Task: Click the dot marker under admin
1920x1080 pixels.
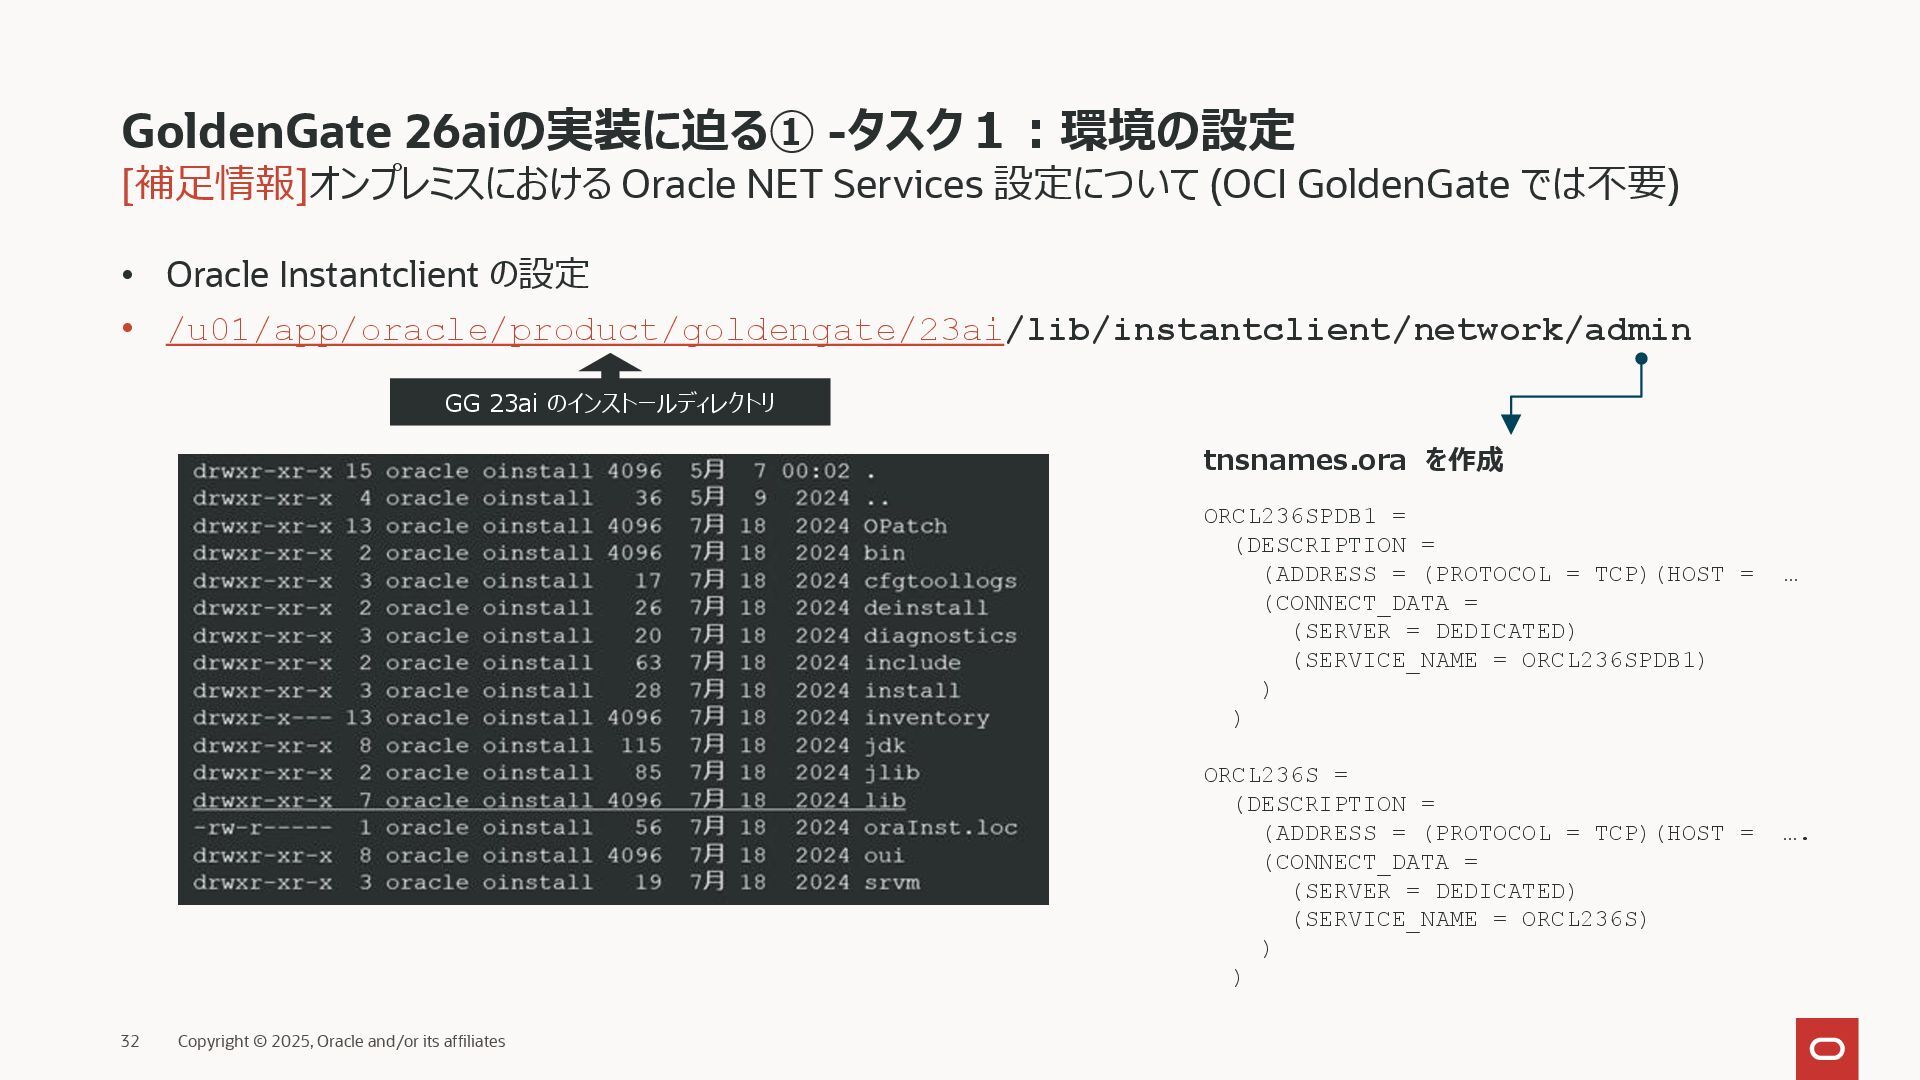Action: tap(1641, 359)
